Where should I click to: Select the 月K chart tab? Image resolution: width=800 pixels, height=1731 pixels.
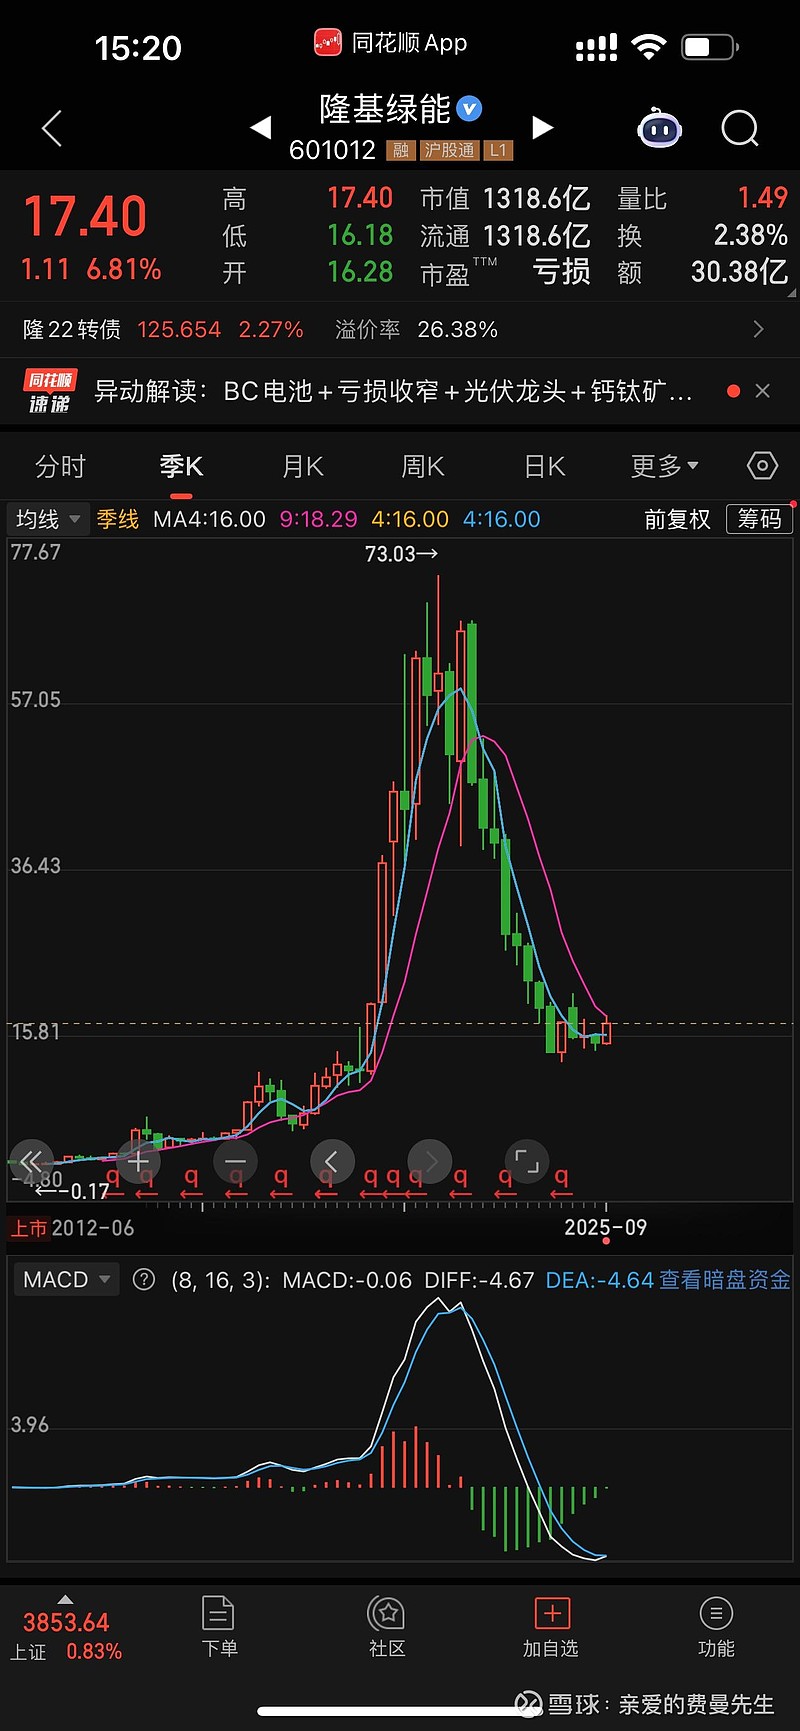[302, 466]
